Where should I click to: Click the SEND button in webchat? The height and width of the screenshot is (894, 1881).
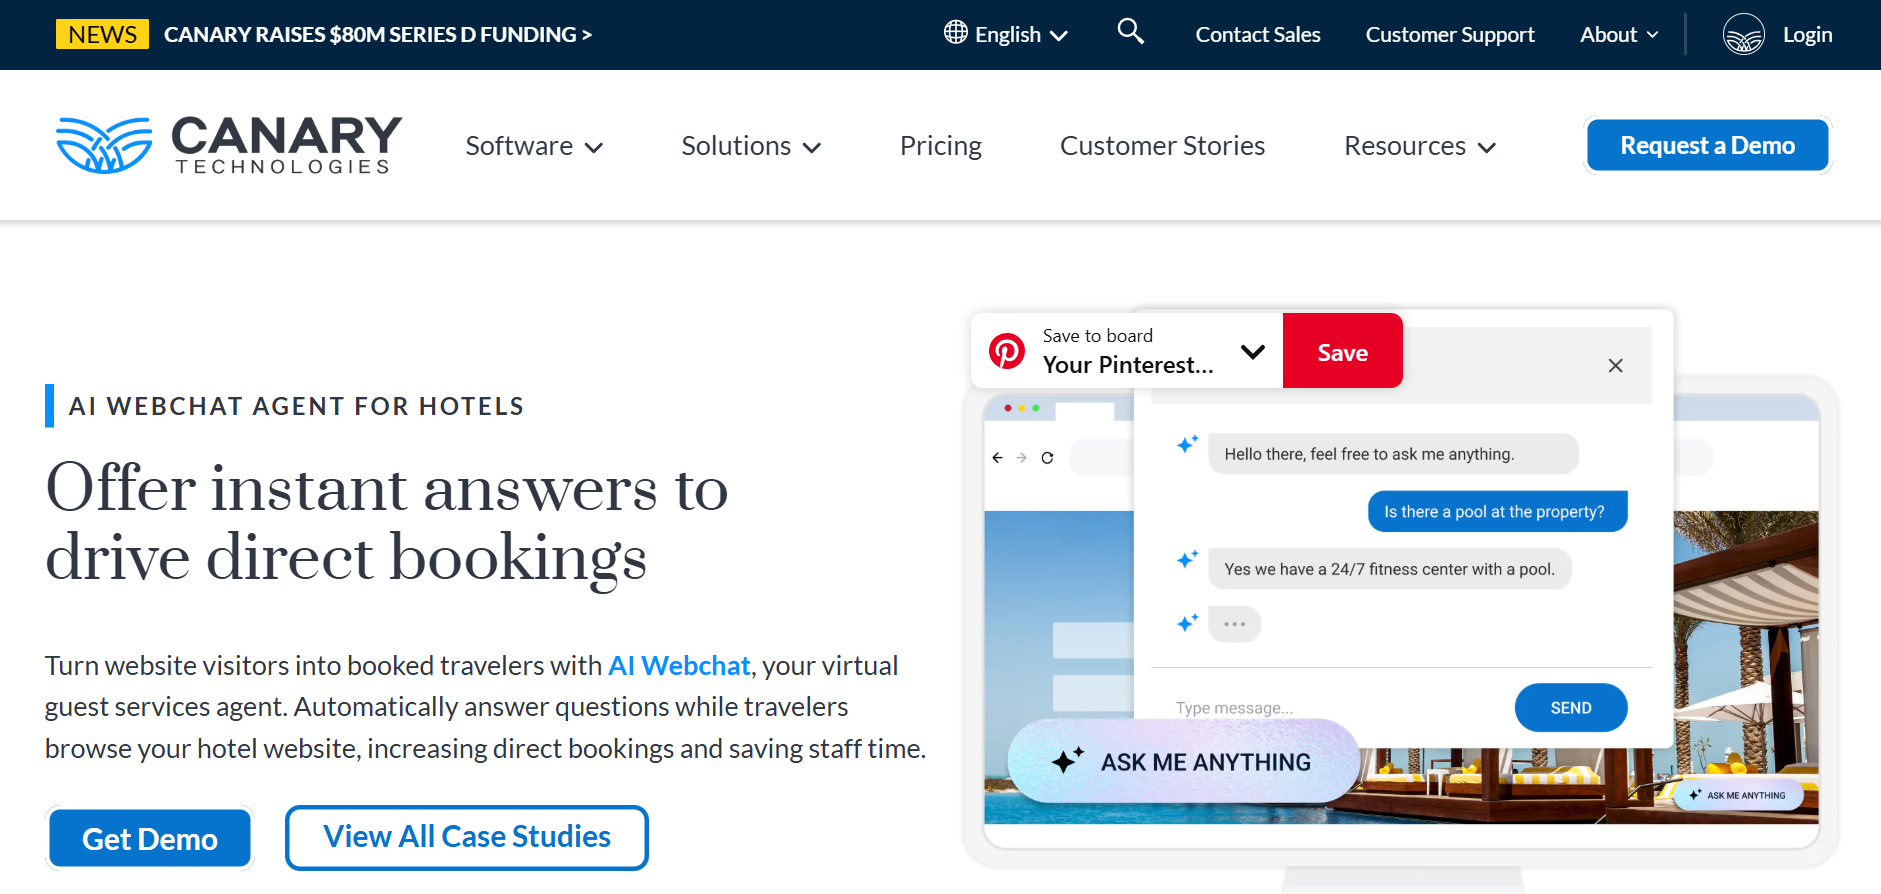point(1571,707)
